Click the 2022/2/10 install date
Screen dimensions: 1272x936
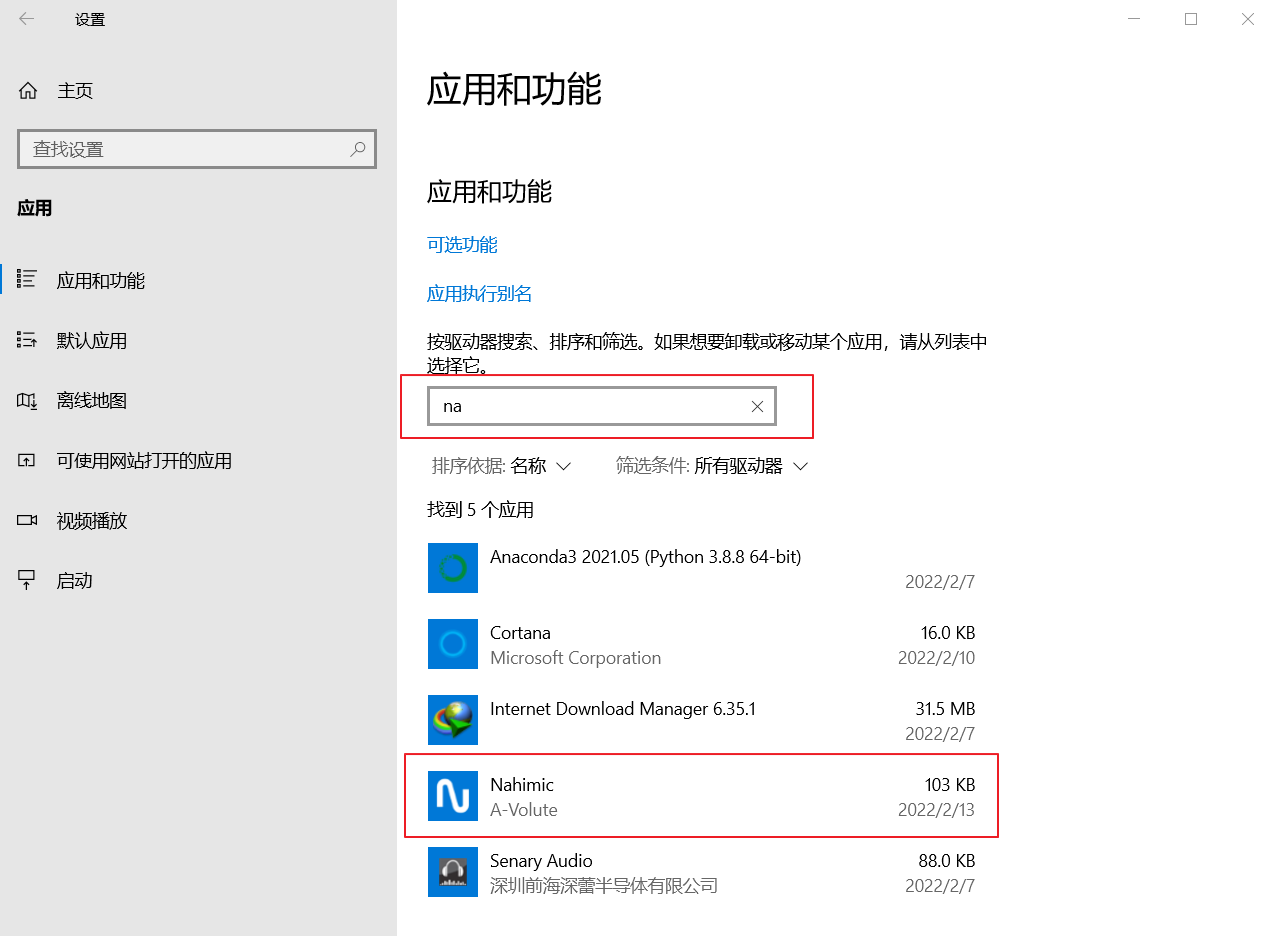936,658
